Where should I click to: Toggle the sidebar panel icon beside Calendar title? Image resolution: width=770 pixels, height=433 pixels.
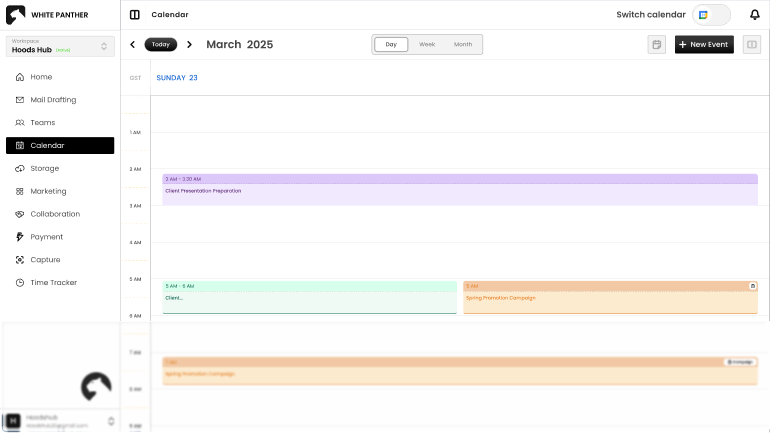[x=135, y=15]
